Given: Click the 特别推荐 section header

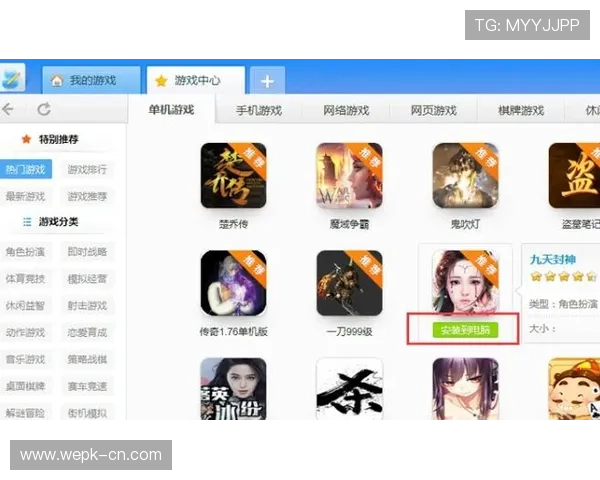Looking at the screenshot, I should point(58,139).
